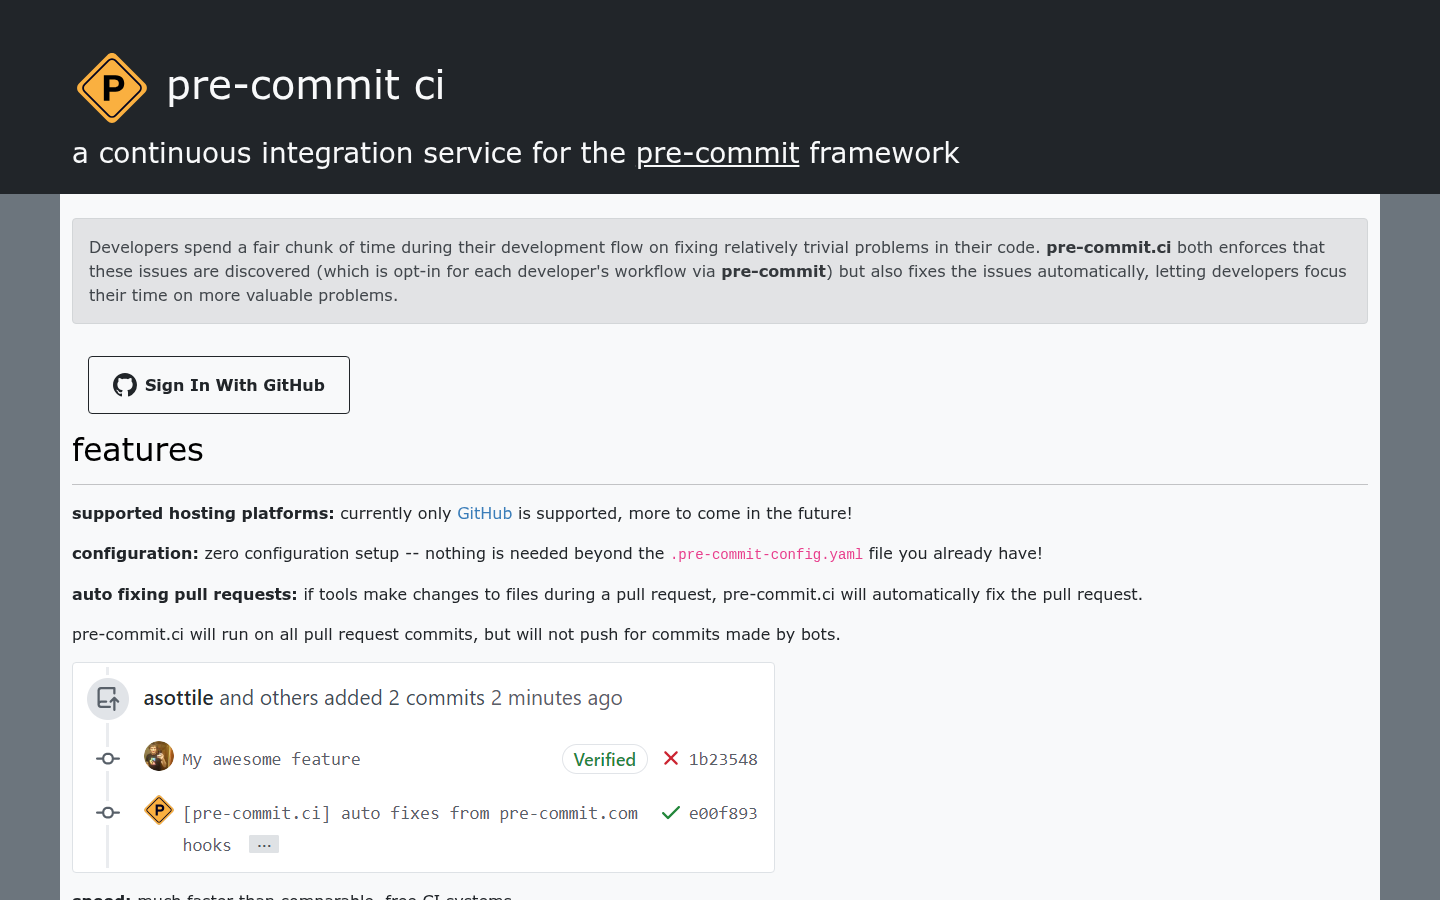Click bold "pre-commit.ci" in intro box
The width and height of the screenshot is (1440, 900).
[1108, 247]
